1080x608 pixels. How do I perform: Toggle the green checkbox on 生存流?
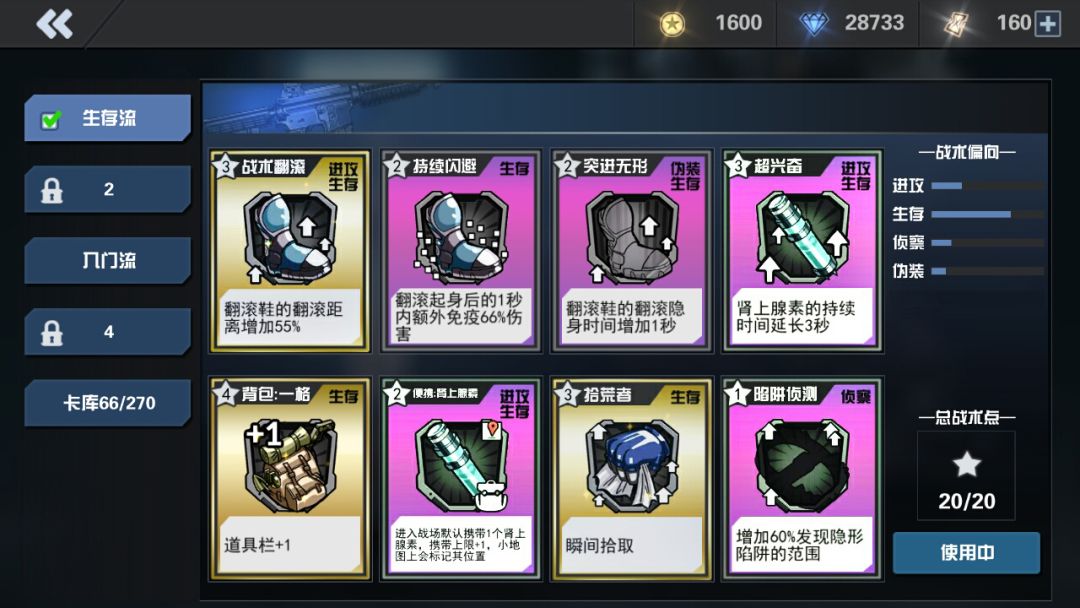(50, 120)
